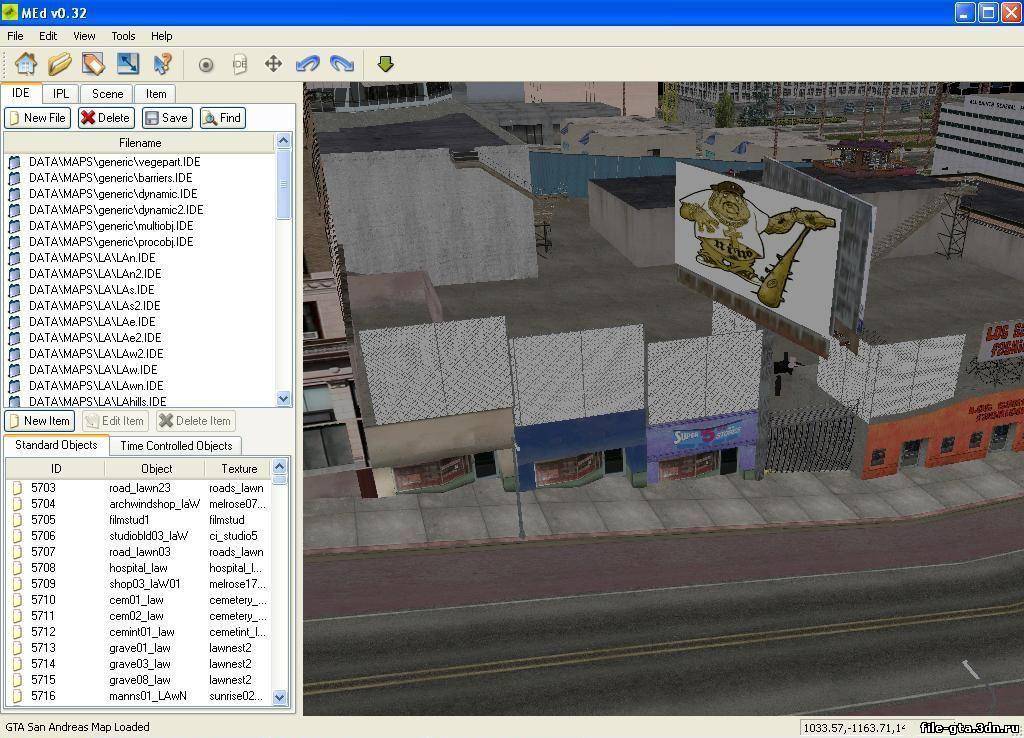The height and width of the screenshot is (738, 1024).
Task: Select the four-arrow move tool
Action: [274, 64]
